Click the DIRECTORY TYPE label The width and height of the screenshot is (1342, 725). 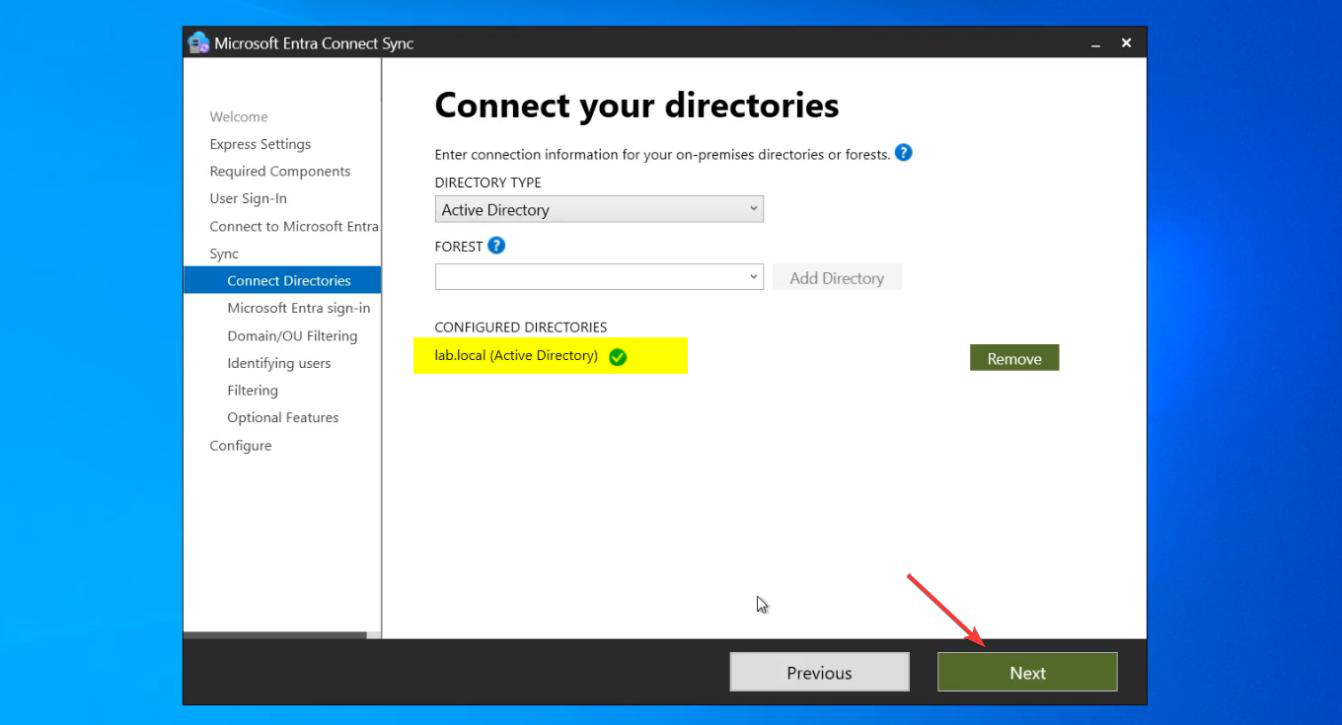(488, 183)
